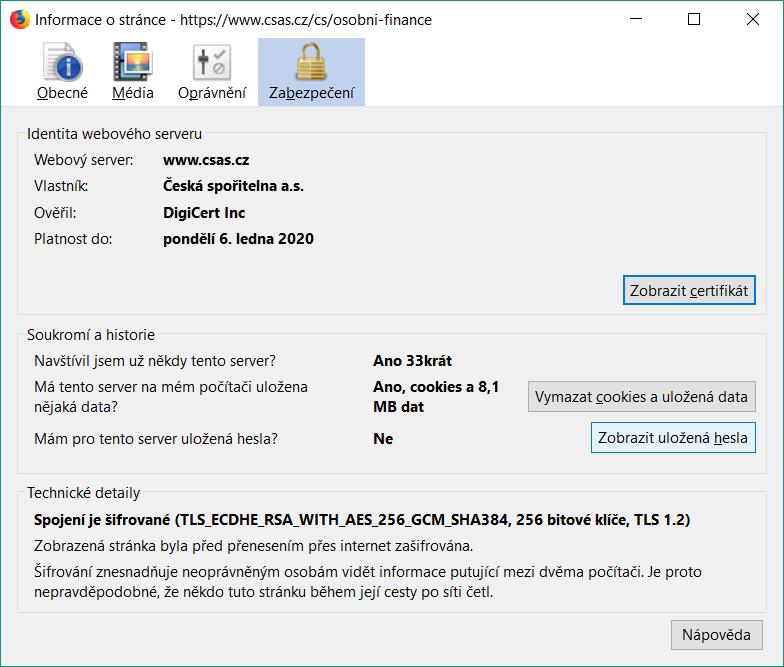Click the Ověřil label

(x=55, y=213)
